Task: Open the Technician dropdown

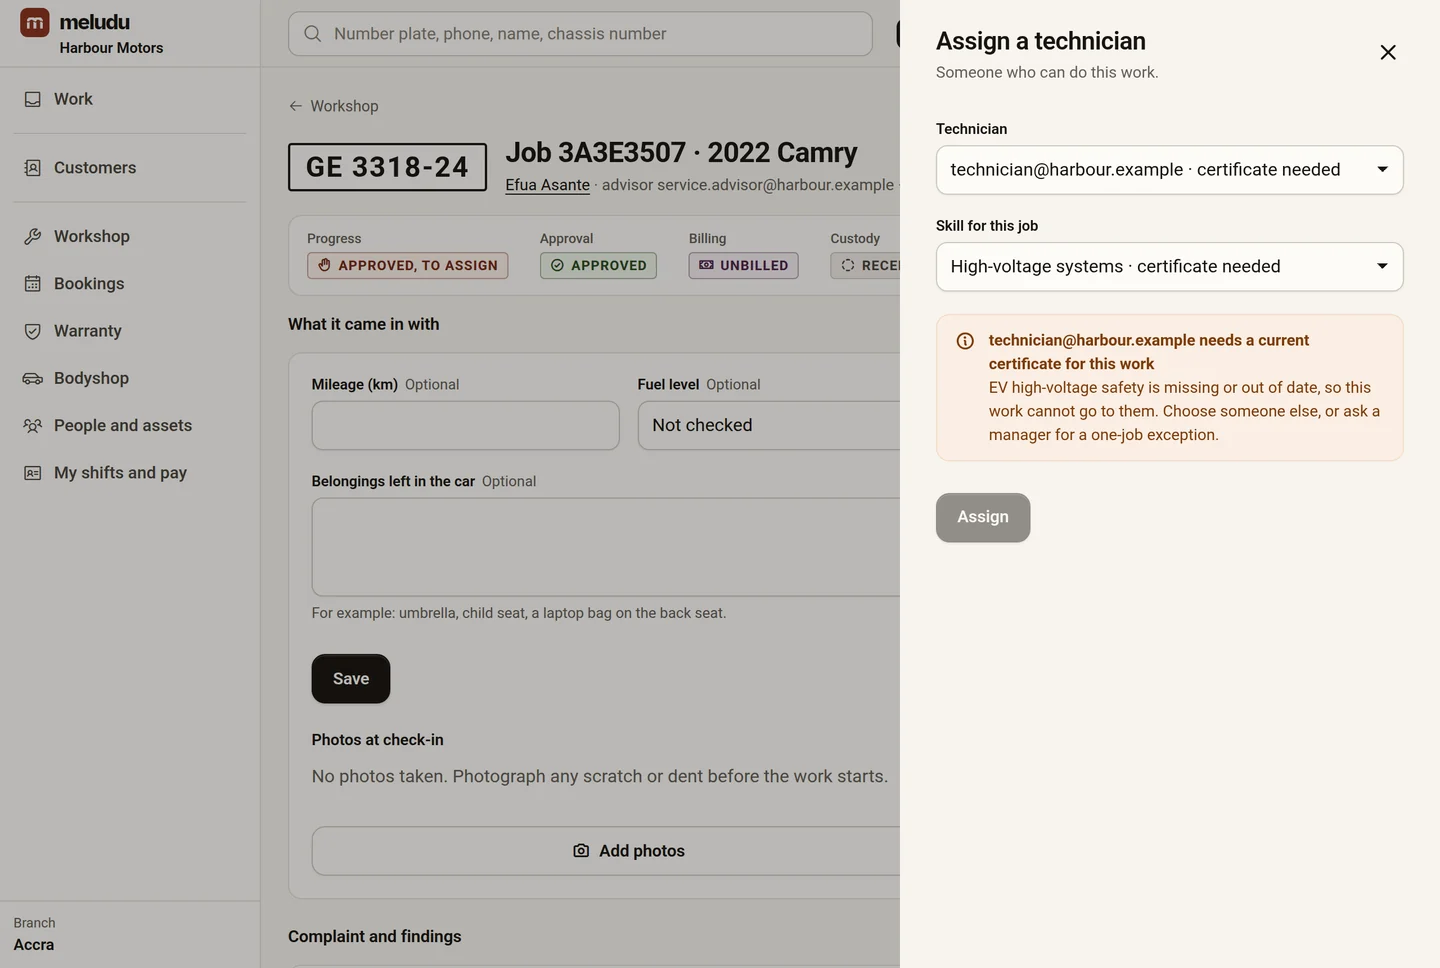Action: click(x=1170, y=170)
